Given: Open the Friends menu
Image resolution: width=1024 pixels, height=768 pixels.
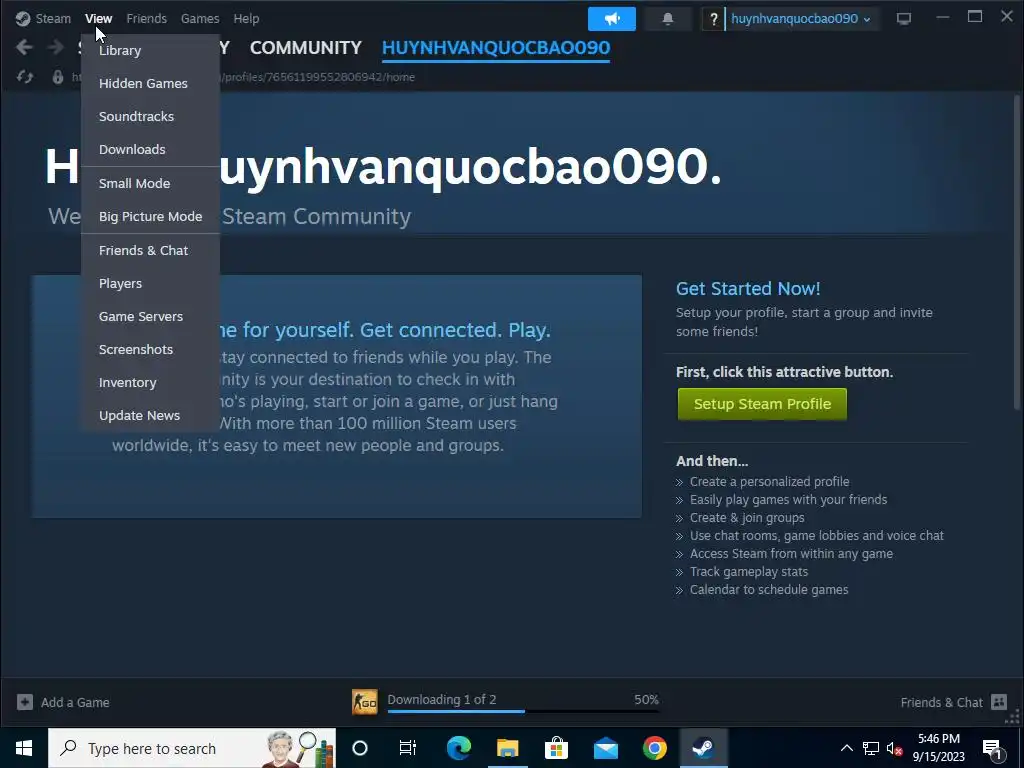Looking at the screenshot, I should 146,18.
